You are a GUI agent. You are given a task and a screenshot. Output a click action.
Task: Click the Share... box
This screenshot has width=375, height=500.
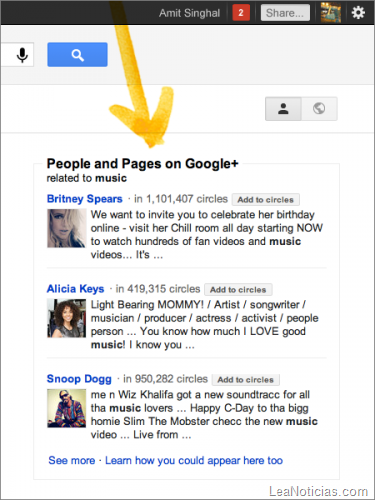pyautogui.click(x=285, y=13)
